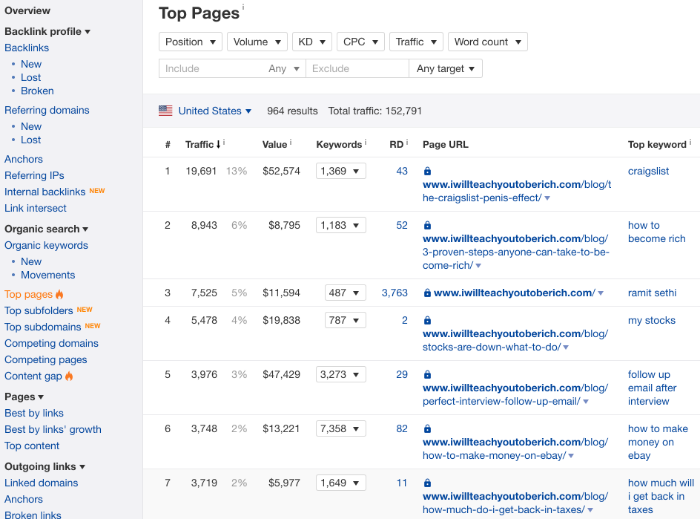The height and width of the screenshot is (519, 700).
Task: Click the lock icon in the craigslist row
Action: 427,171
